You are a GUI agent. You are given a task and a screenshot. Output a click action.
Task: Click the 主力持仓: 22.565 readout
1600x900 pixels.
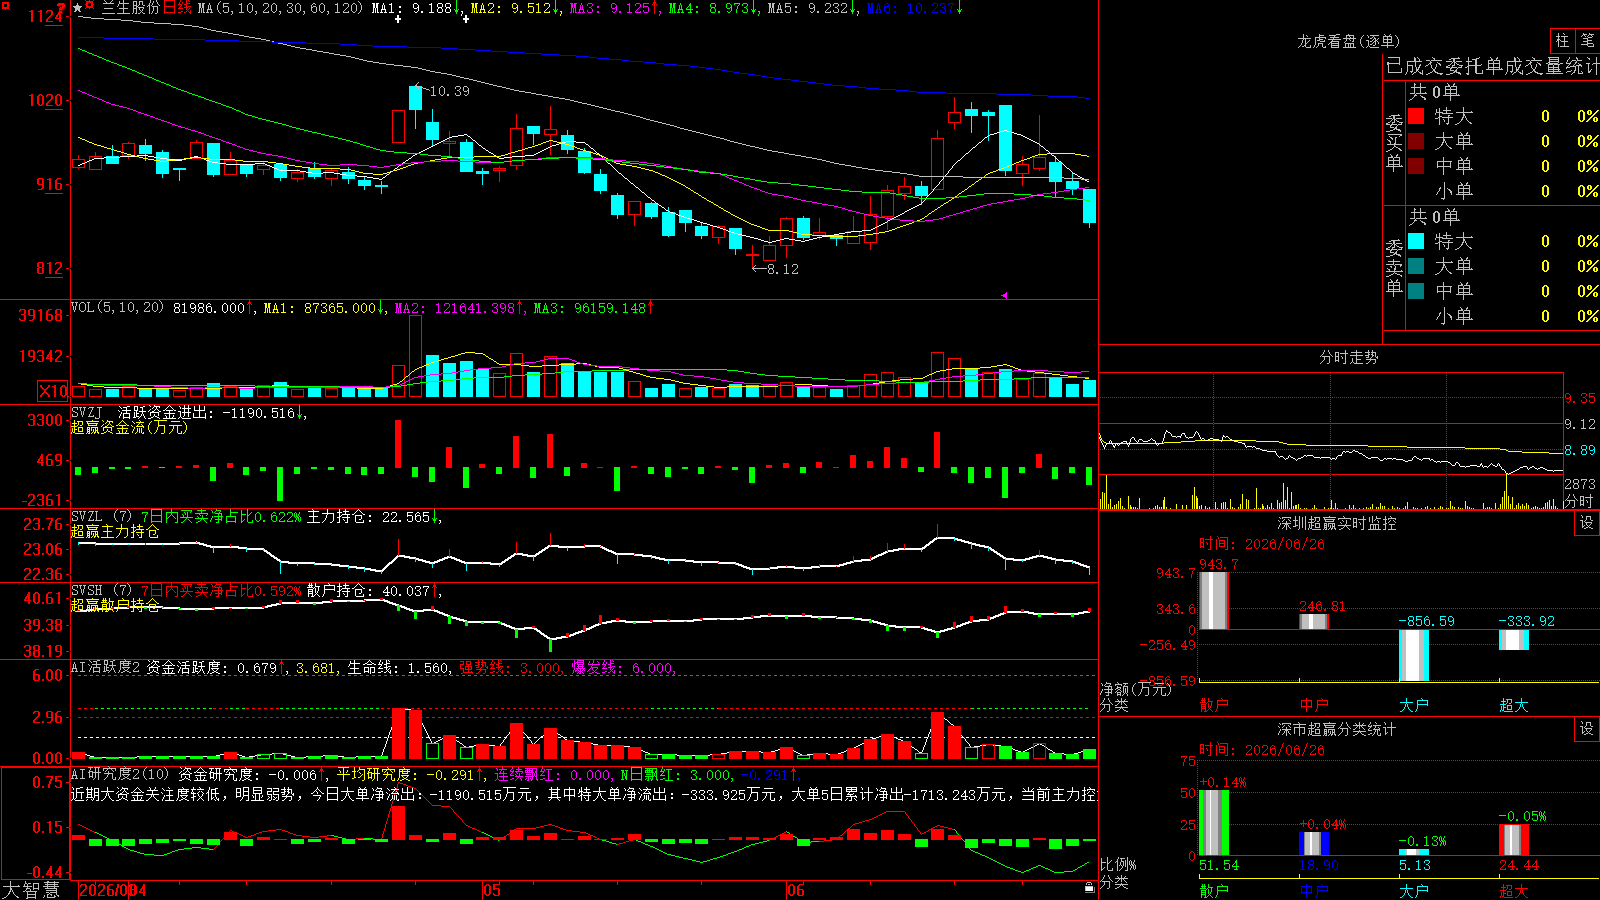point(368,517)
